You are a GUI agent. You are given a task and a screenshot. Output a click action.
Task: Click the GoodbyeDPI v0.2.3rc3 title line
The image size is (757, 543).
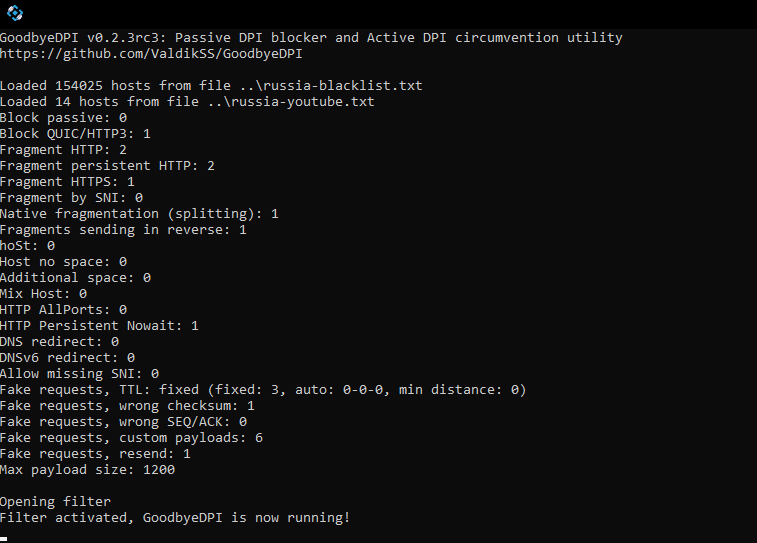311,38
